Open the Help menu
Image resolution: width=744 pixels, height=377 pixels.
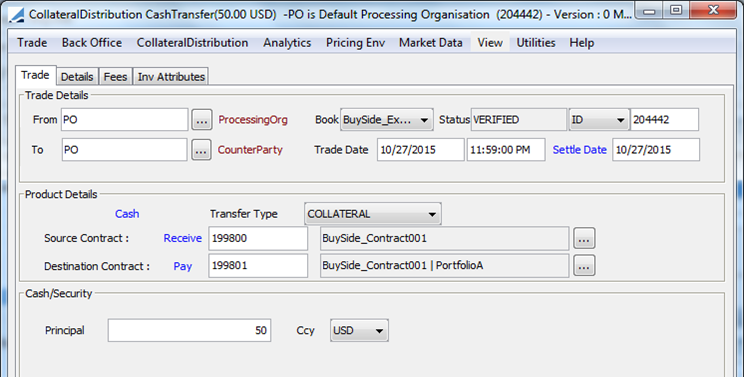582,43
